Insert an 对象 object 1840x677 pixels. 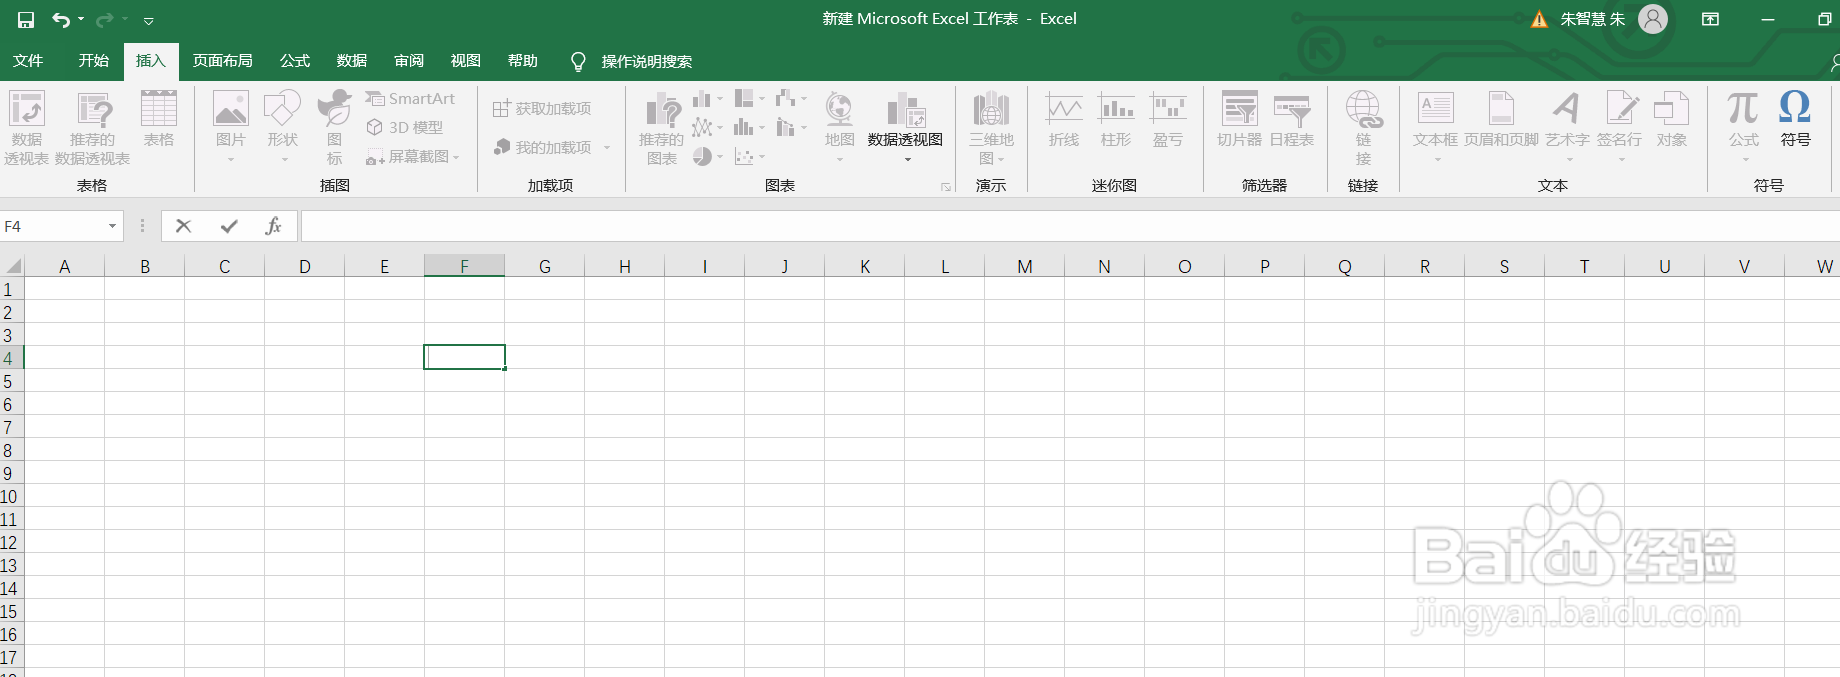(x=1672, y=120)
